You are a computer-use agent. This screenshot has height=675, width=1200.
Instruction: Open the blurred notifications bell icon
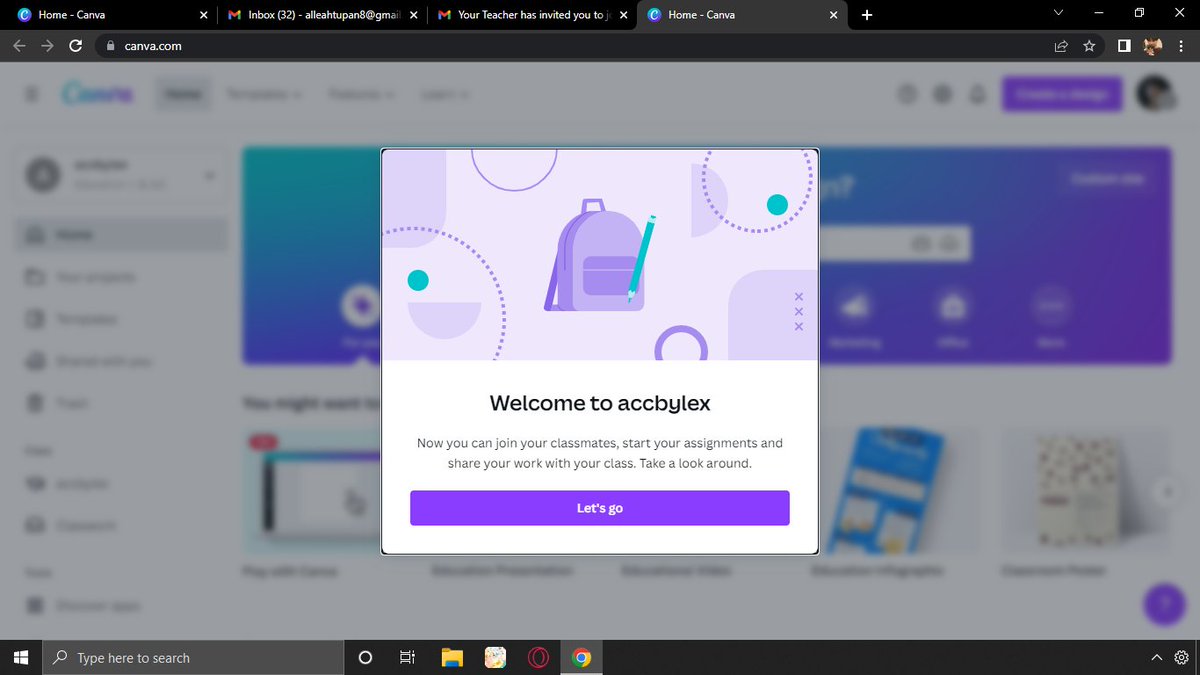pyautogui.click(x=978, y=94)
